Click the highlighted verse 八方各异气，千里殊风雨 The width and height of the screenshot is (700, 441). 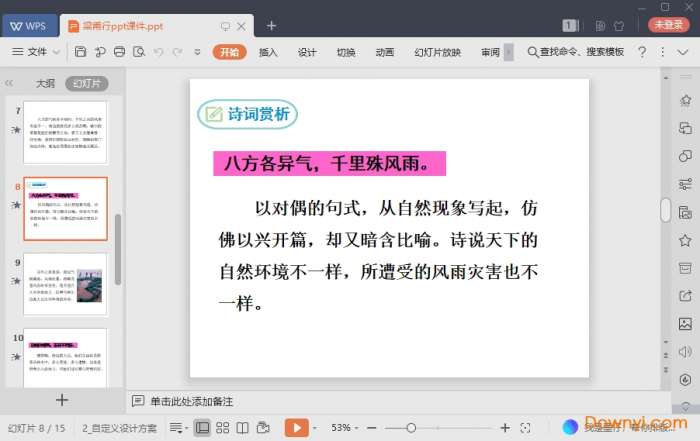(x=329, y=163)
